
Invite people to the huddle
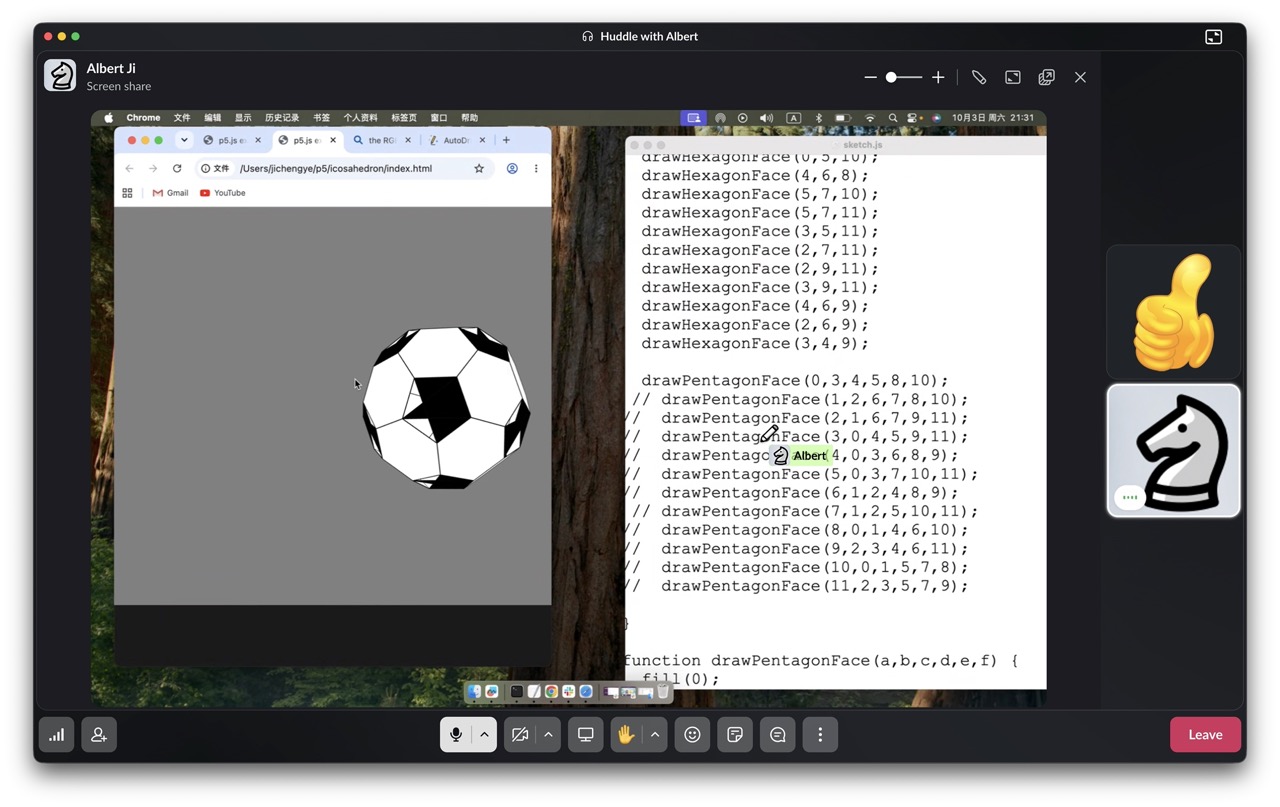tap(99, 735)
